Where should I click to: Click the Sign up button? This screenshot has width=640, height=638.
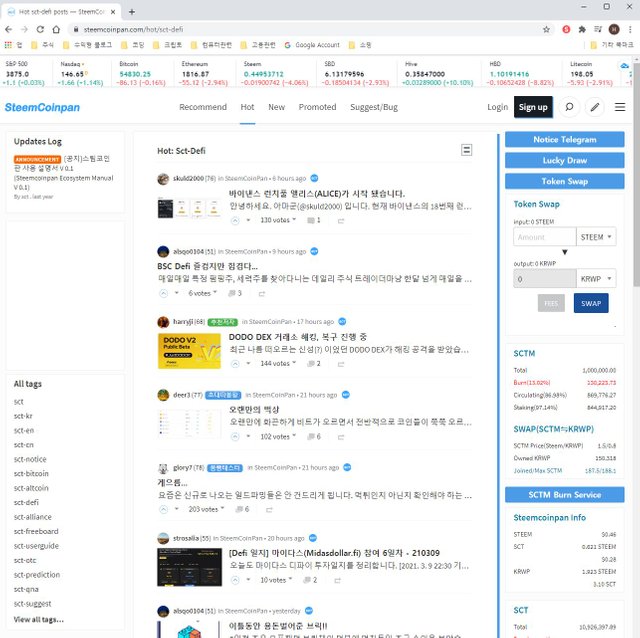533,107
